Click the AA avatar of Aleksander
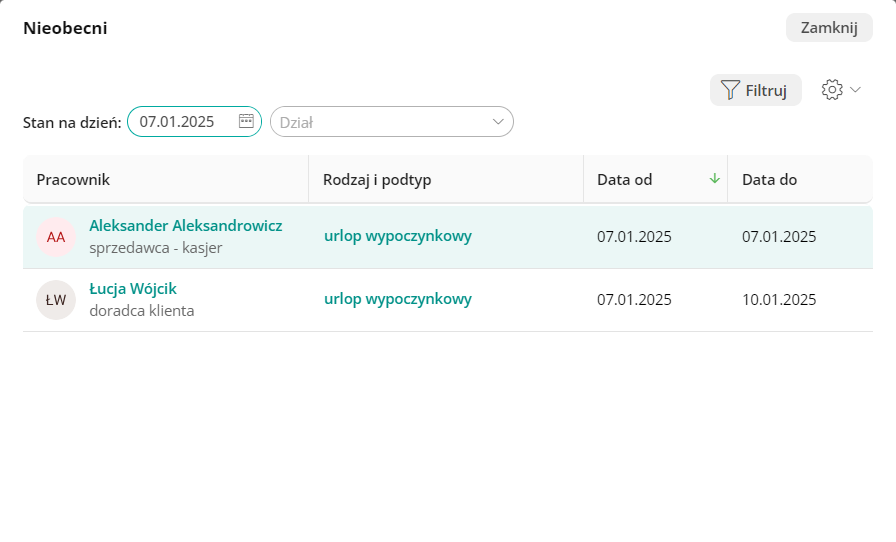The width and height of the screenshot is (896, 542). (x=56, y=237)
